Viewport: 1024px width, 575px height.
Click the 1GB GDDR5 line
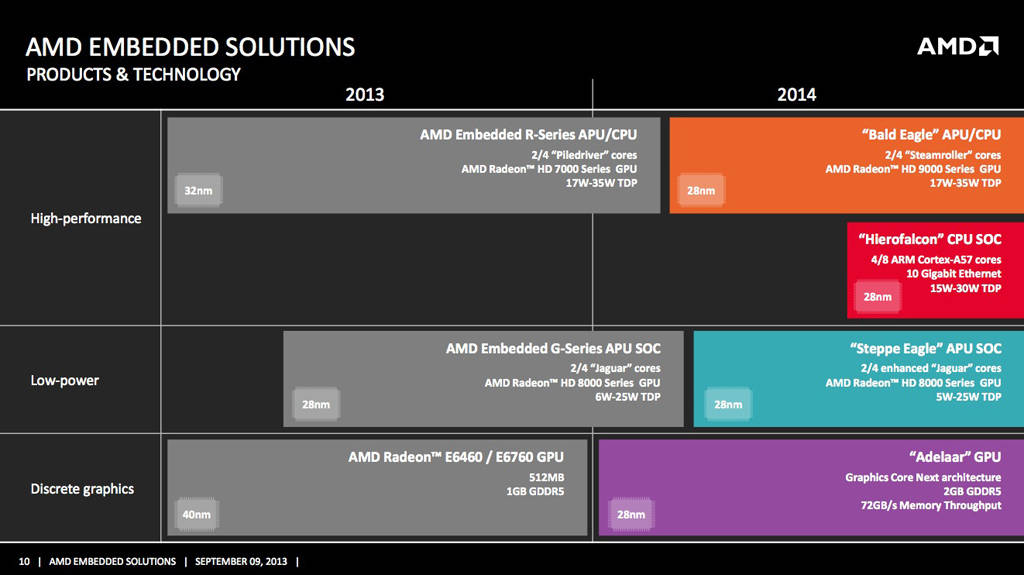coord(535,491)
